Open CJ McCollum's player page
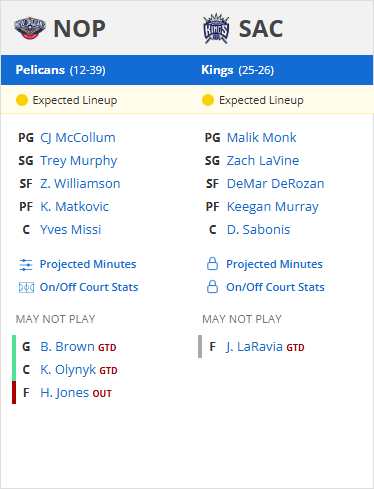This screenshot has height=489, width=374. point(78,138)
